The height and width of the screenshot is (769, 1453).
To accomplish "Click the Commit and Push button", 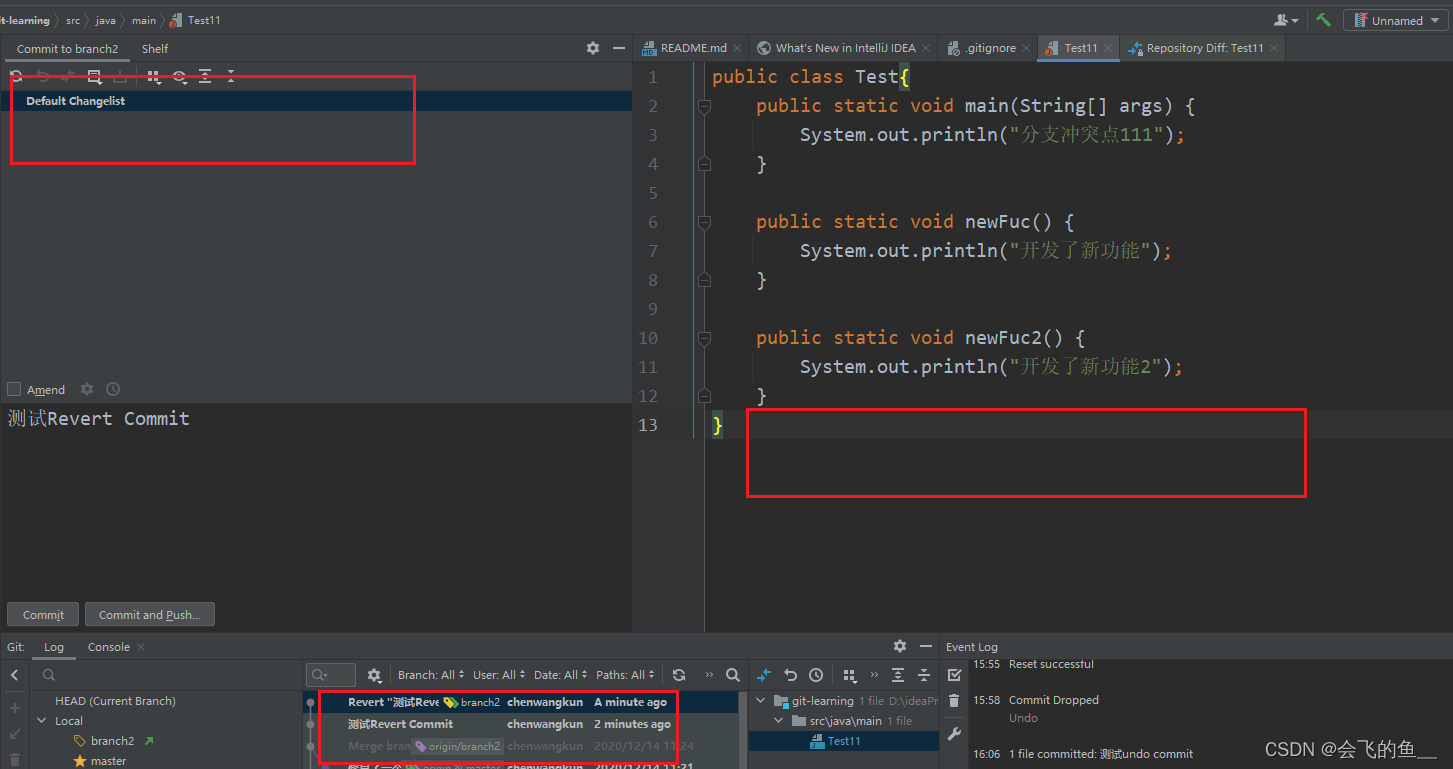I will pyautogui.click(x=150, y=614).
